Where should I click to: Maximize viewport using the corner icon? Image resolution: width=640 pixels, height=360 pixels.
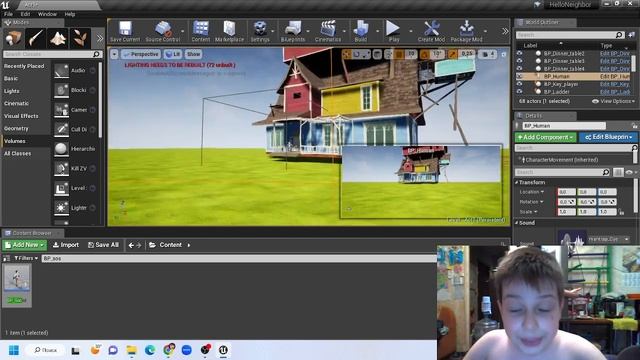(504, 54)
